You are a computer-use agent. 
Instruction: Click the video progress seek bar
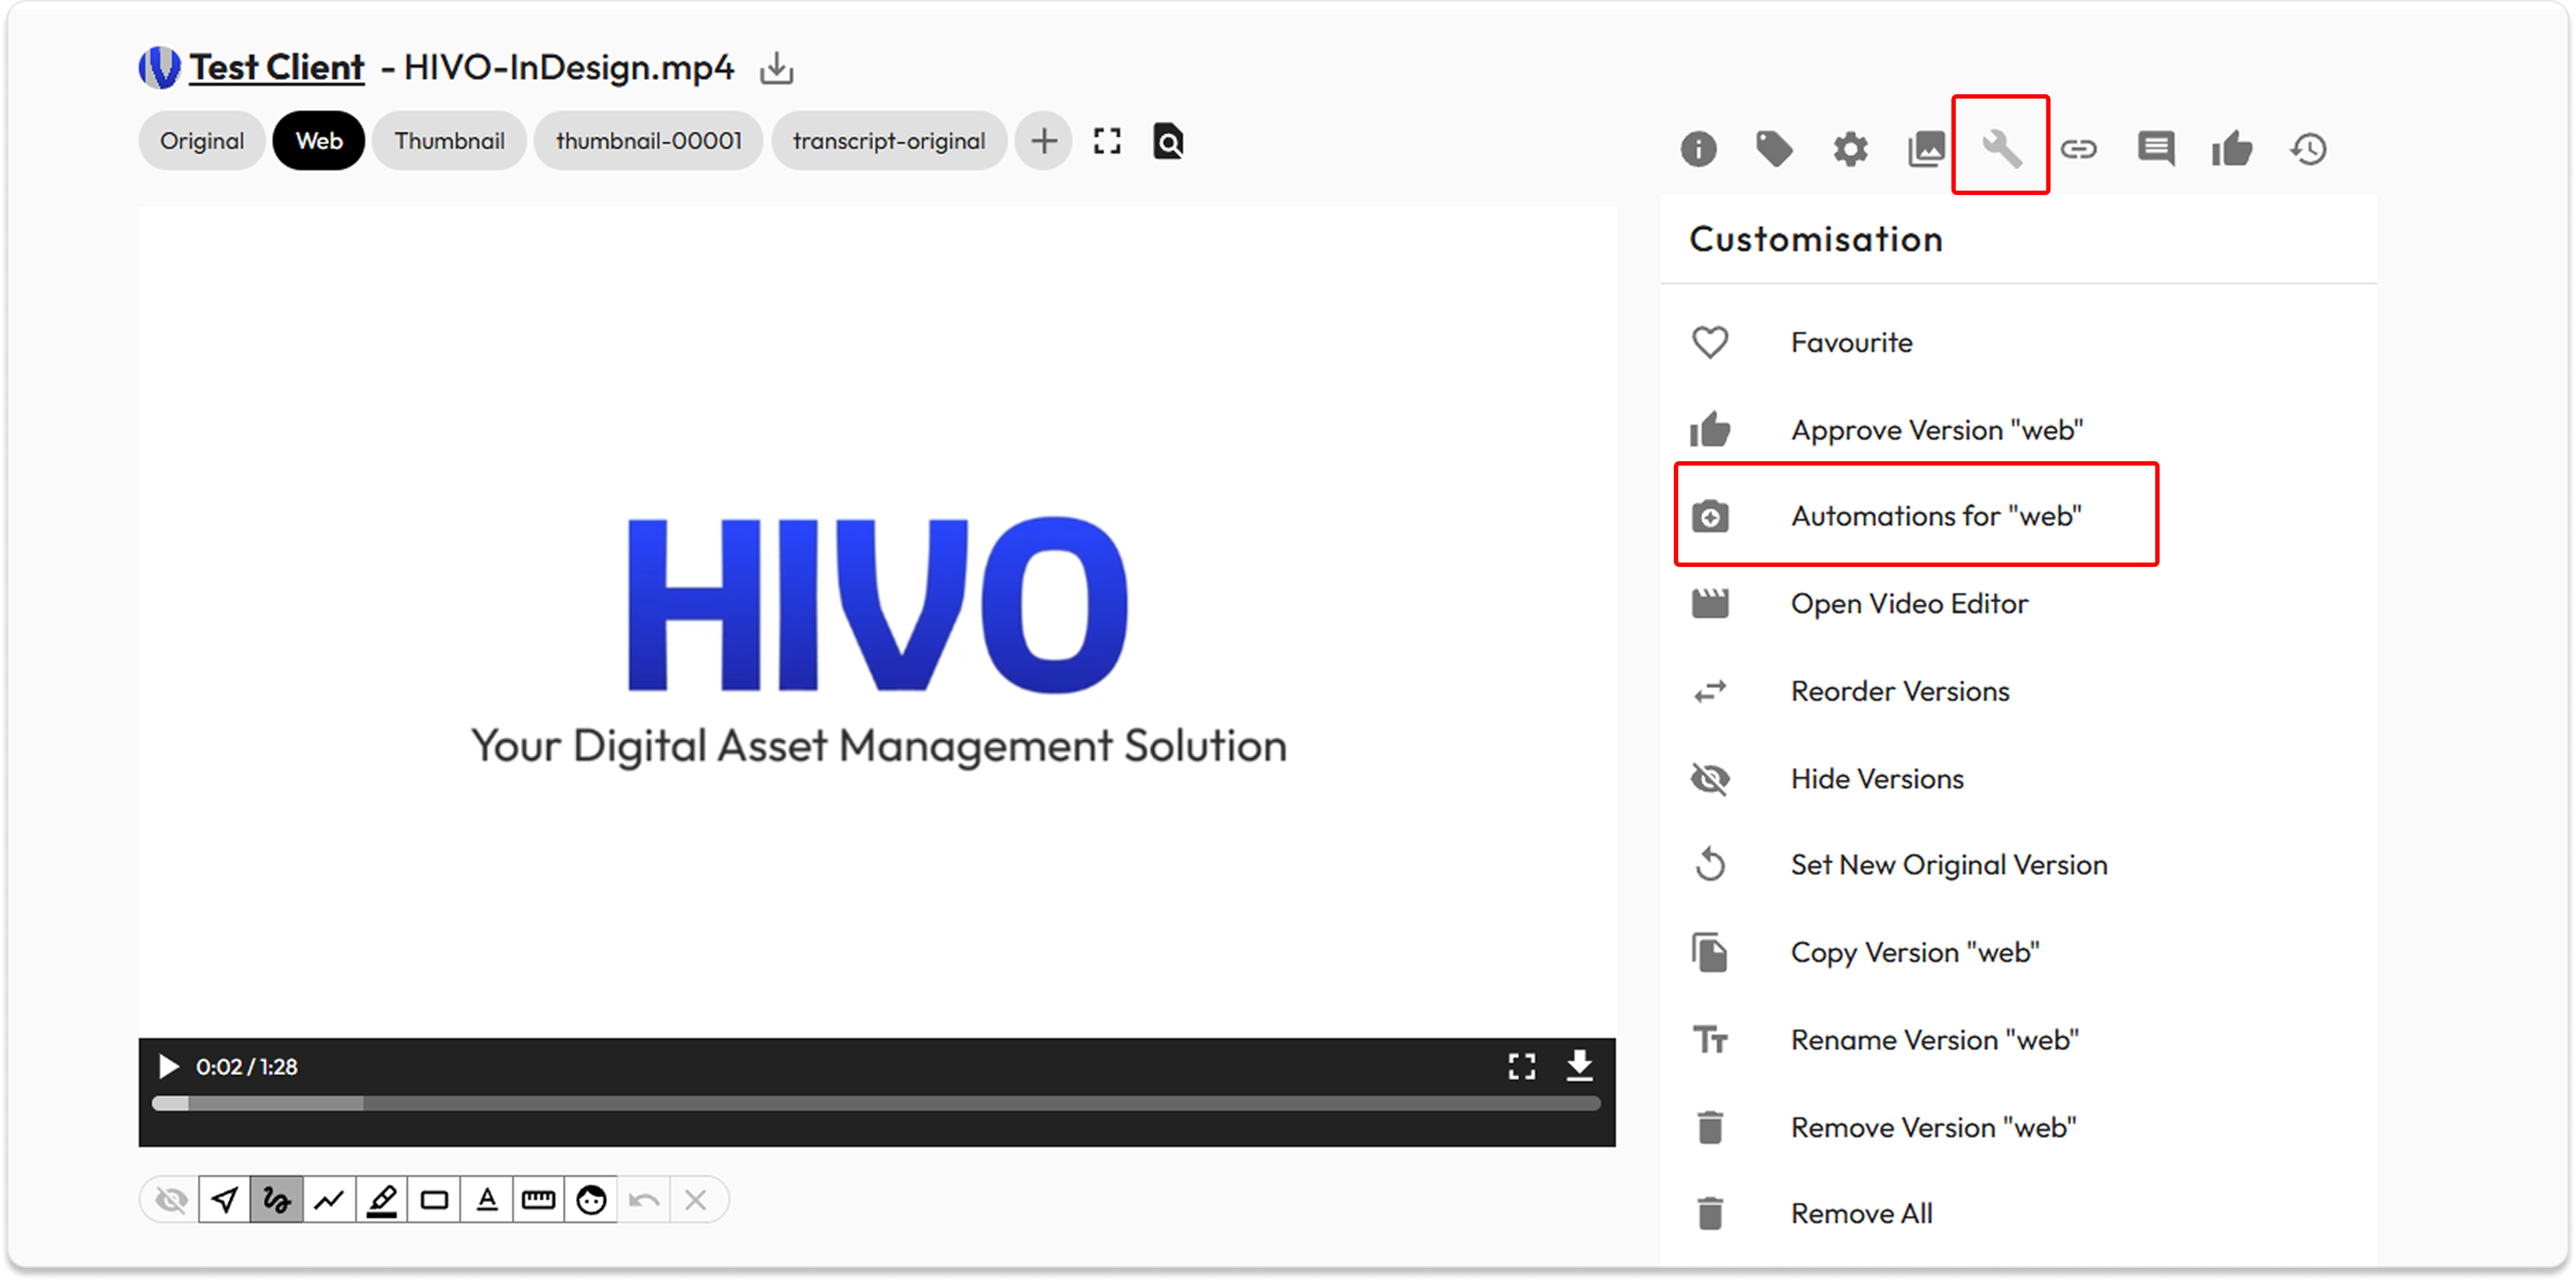(876, 1103)
